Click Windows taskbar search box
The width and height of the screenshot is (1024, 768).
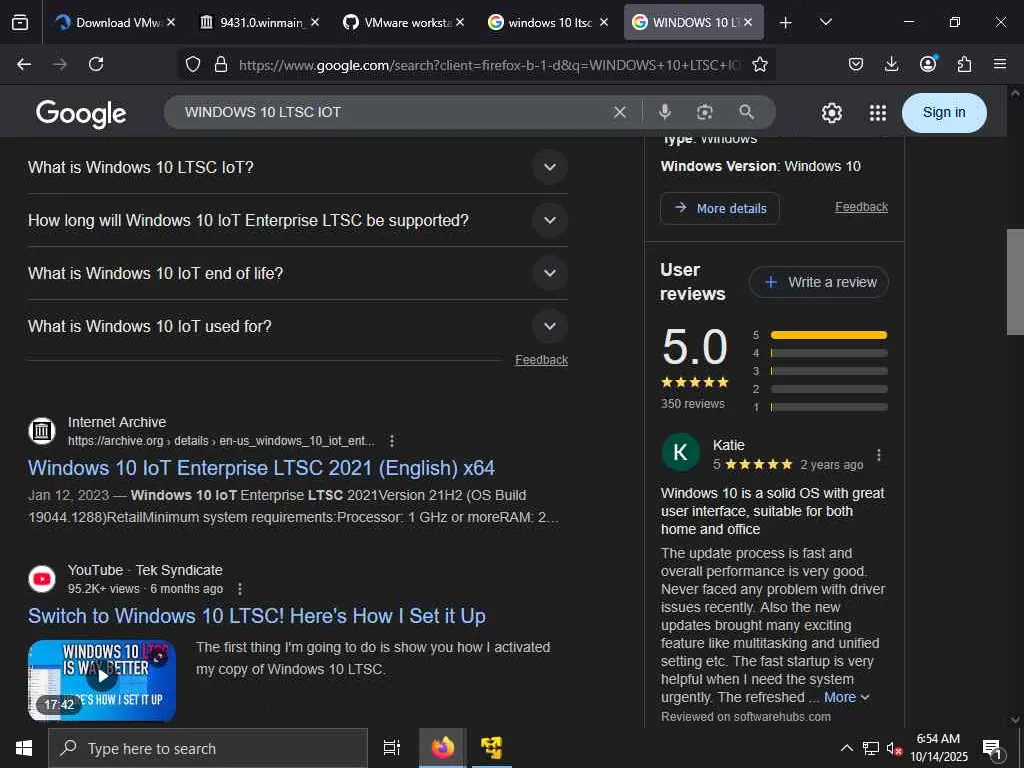pos(208,748)
